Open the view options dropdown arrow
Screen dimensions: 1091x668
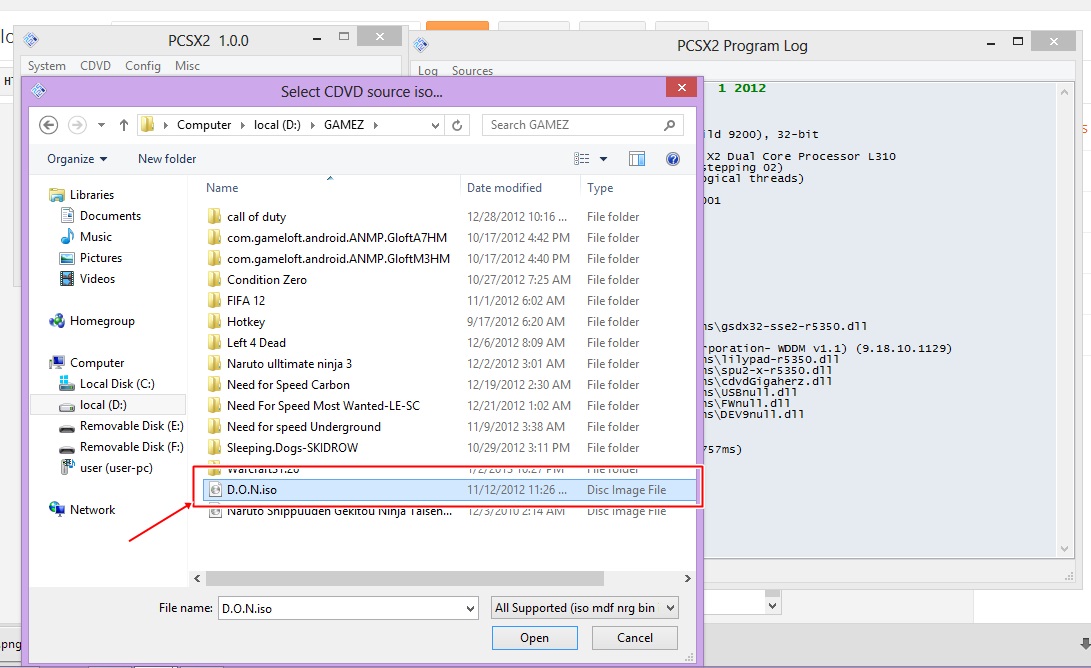coord(603,159)
